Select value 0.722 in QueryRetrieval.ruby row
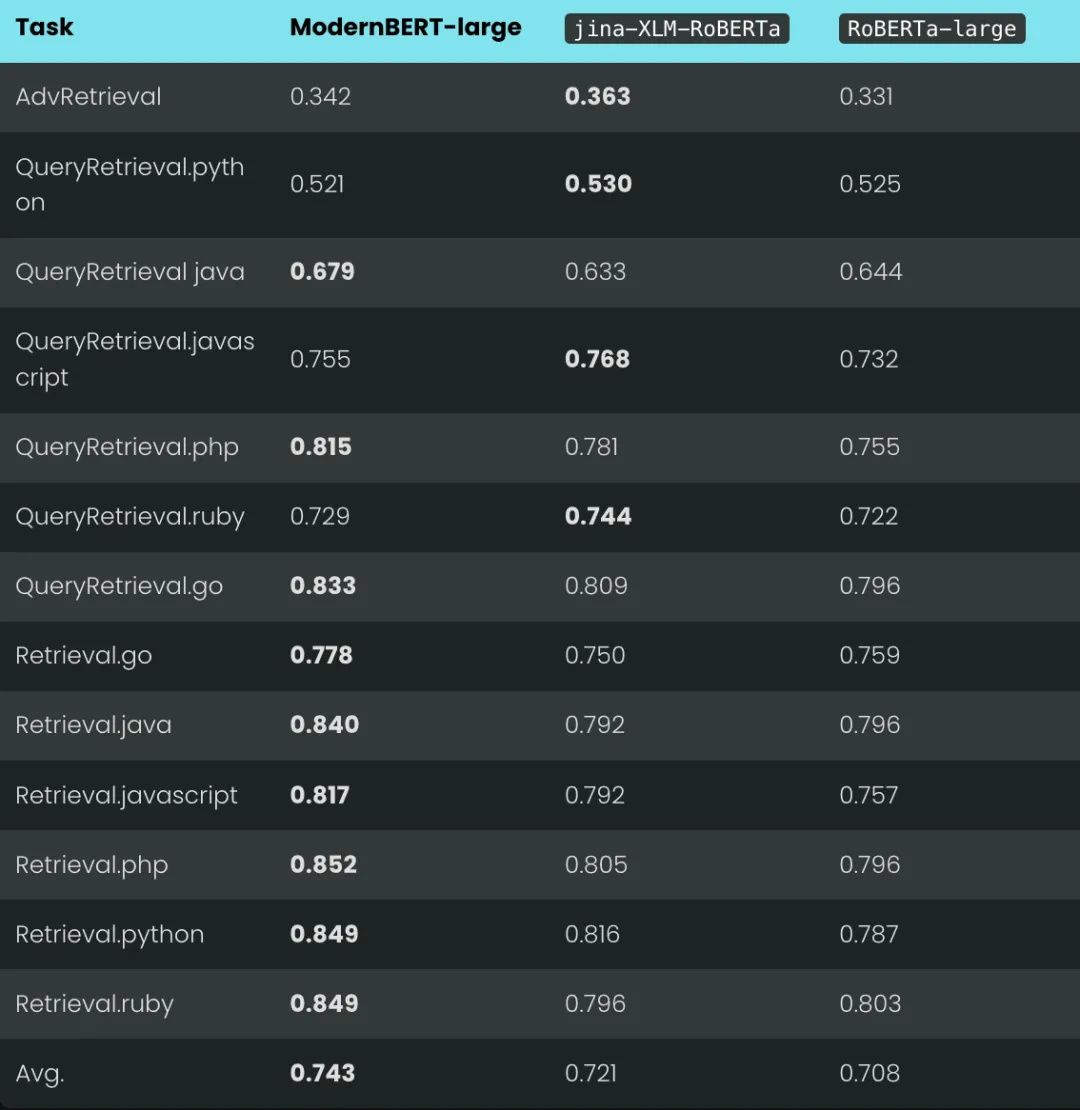Viewport: 1080px width, 1110px height. [868, 516]
